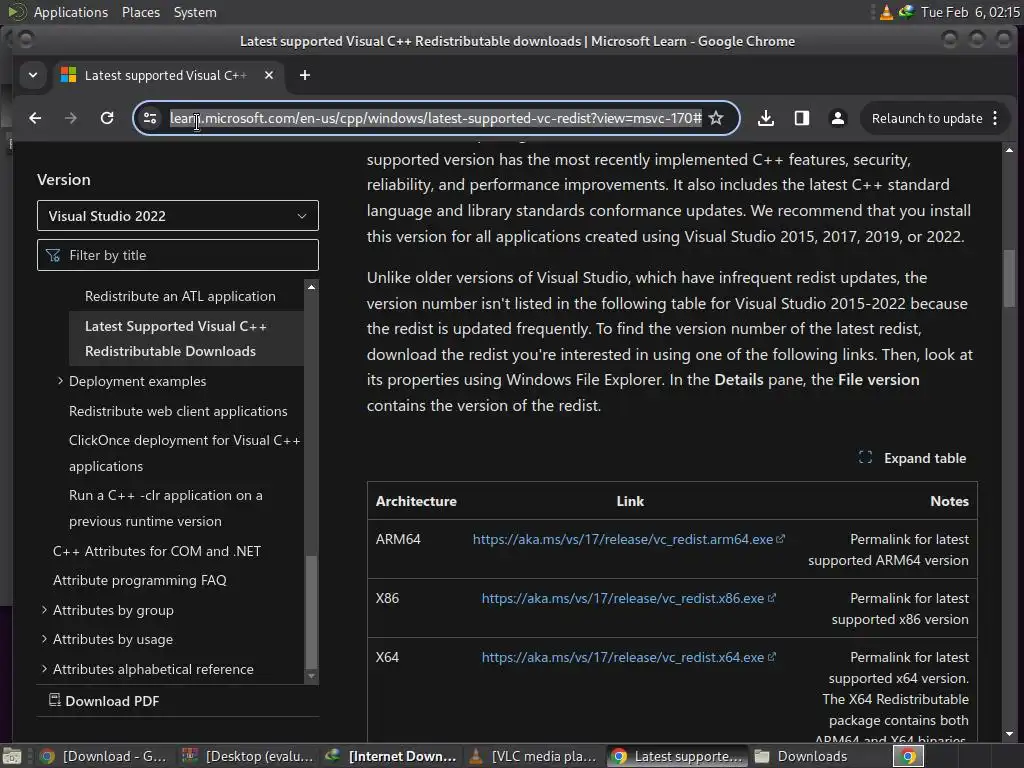Switch to VLC media pla... taskbar window

click(x=533, y=756)
